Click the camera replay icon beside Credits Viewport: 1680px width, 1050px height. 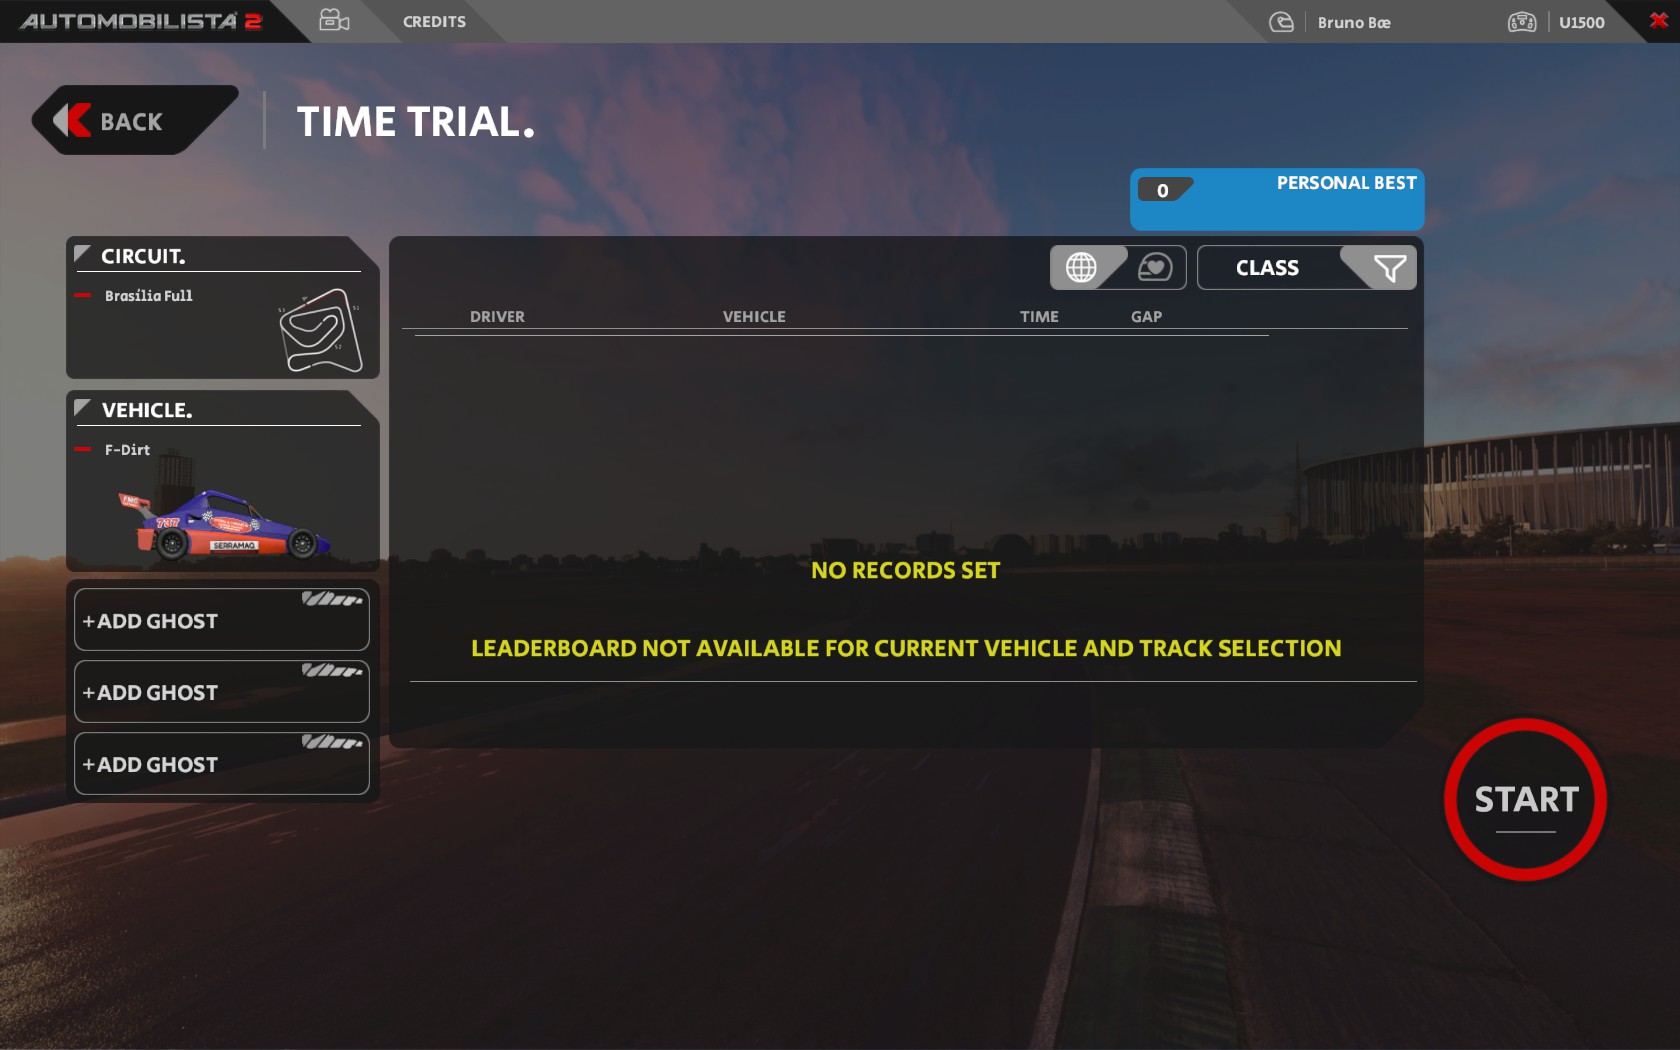click(334, 20)
